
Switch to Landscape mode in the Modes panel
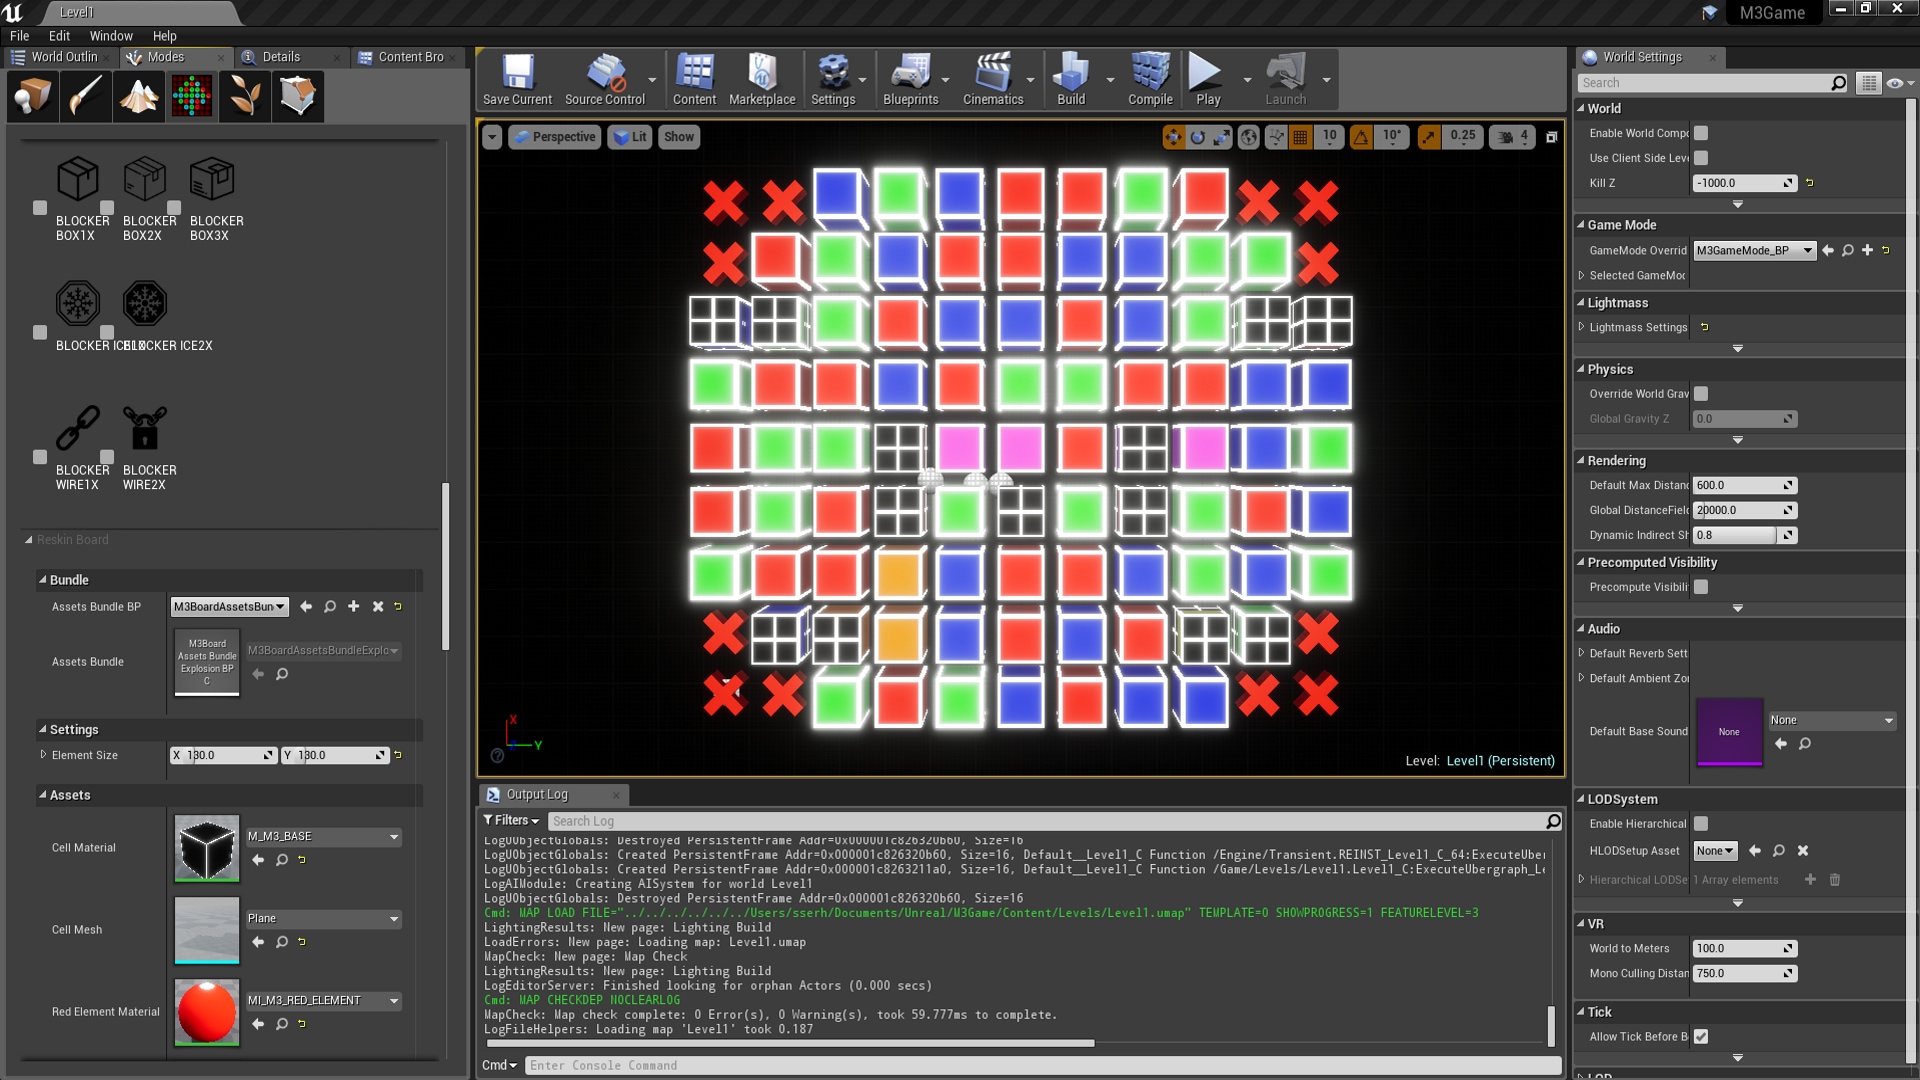click(138, 96)
